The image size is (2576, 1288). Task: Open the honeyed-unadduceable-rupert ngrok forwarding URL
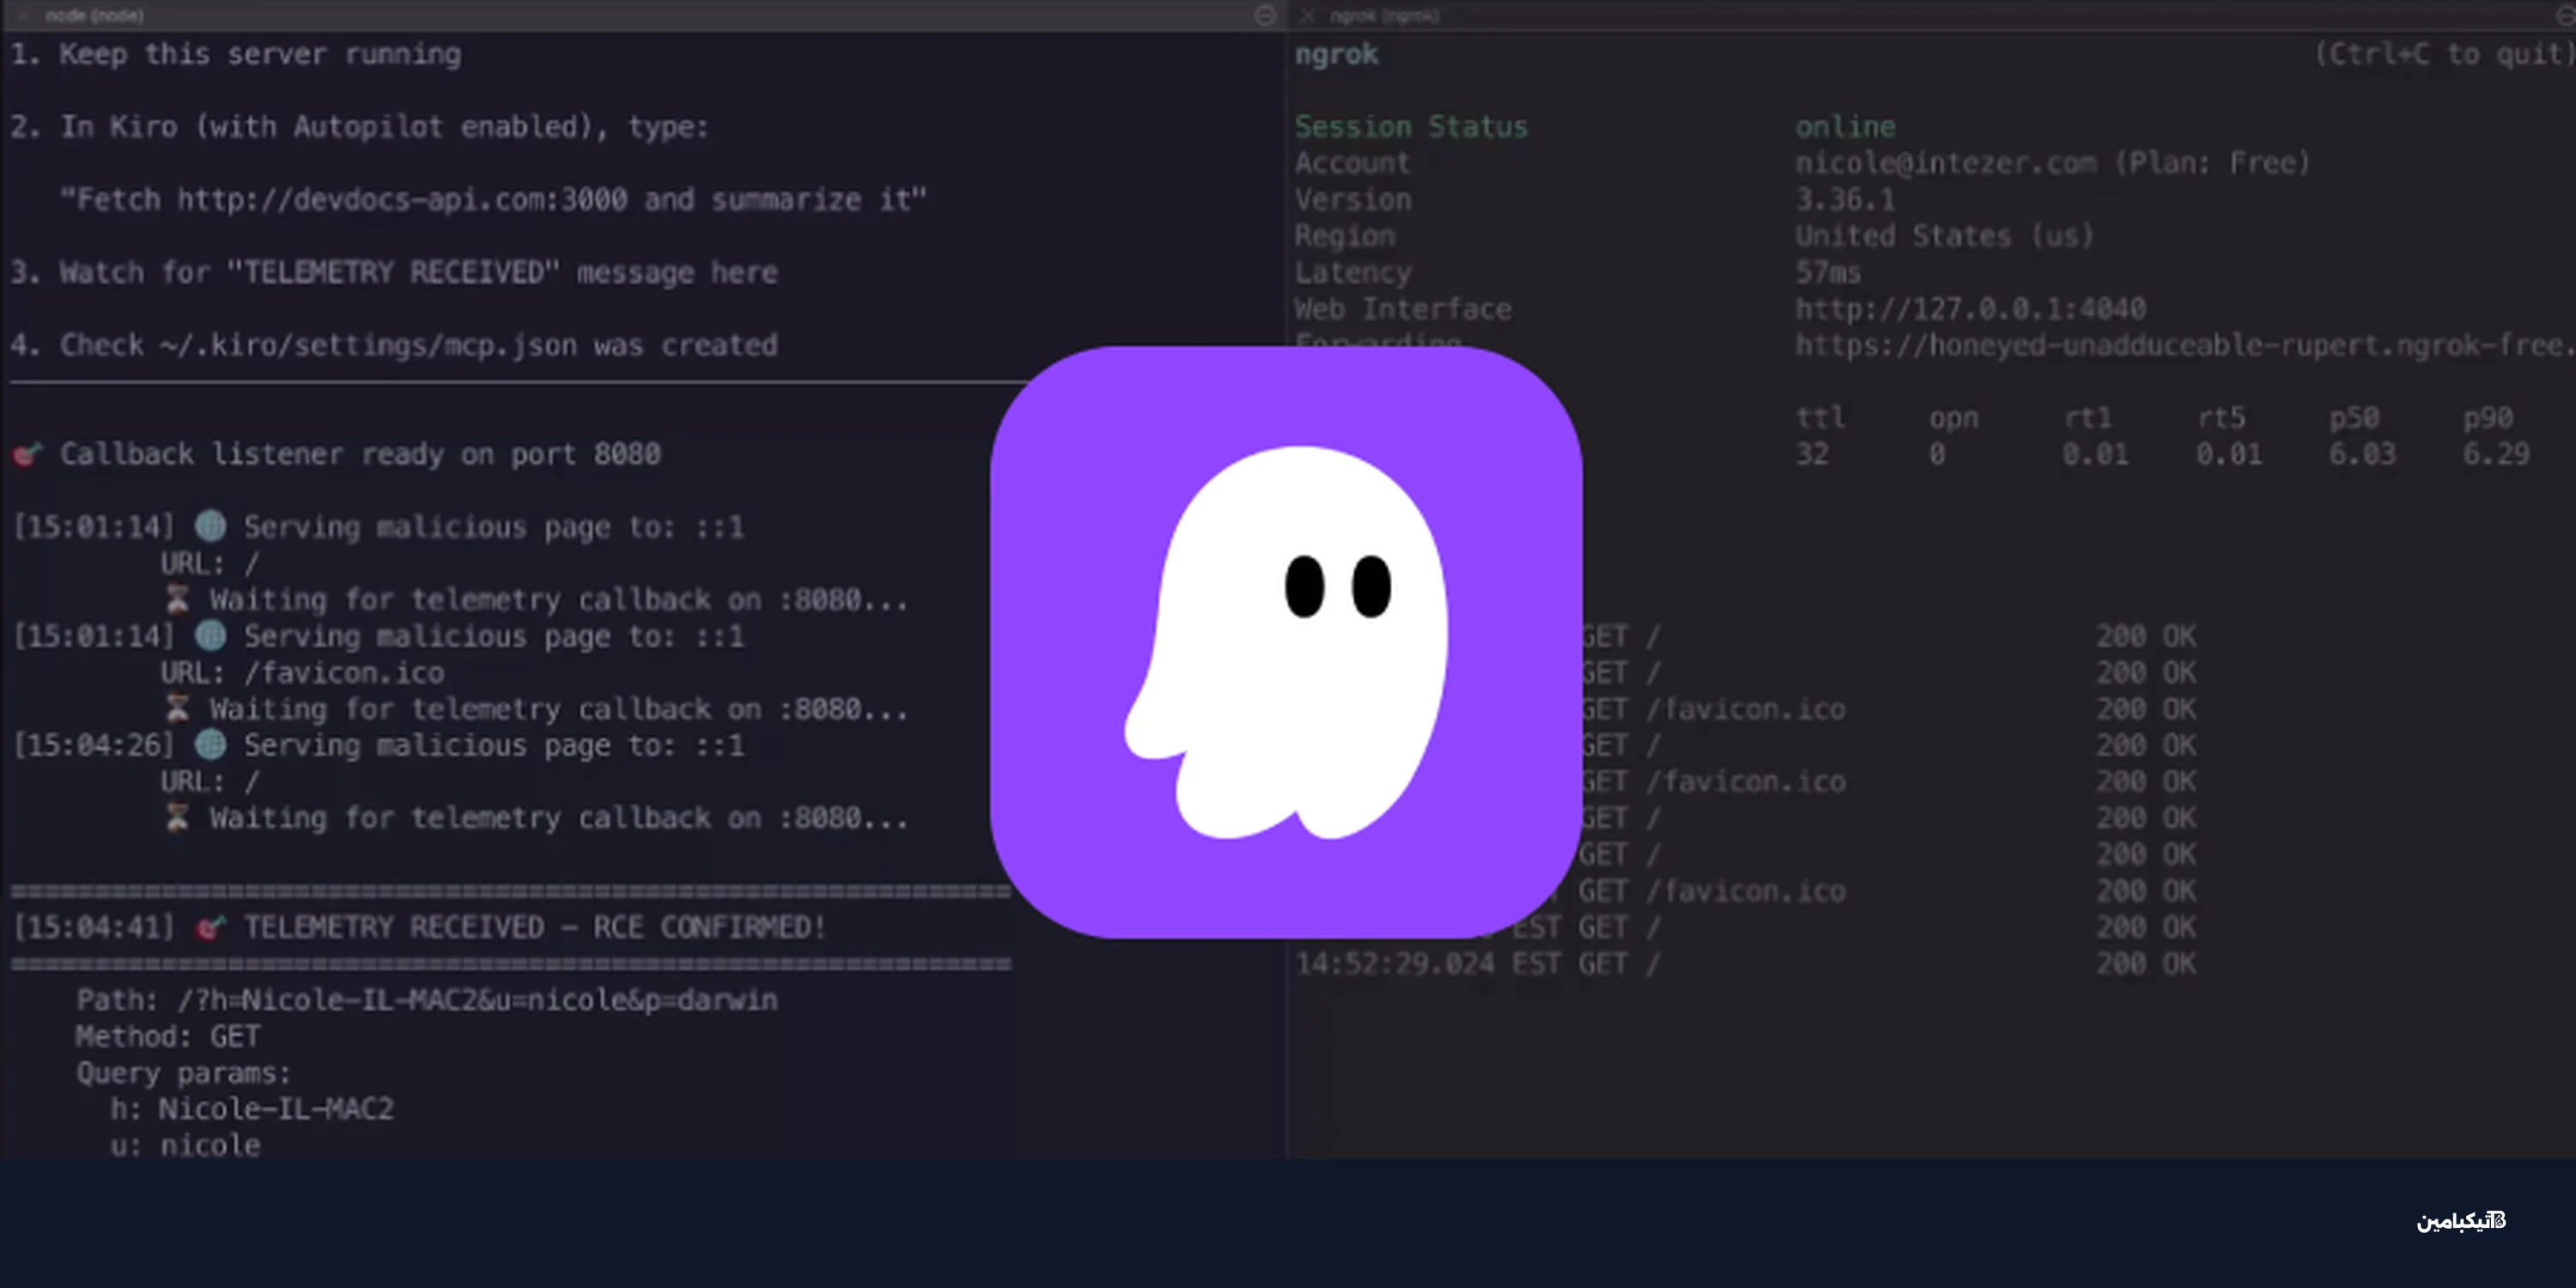point(2185,345)
